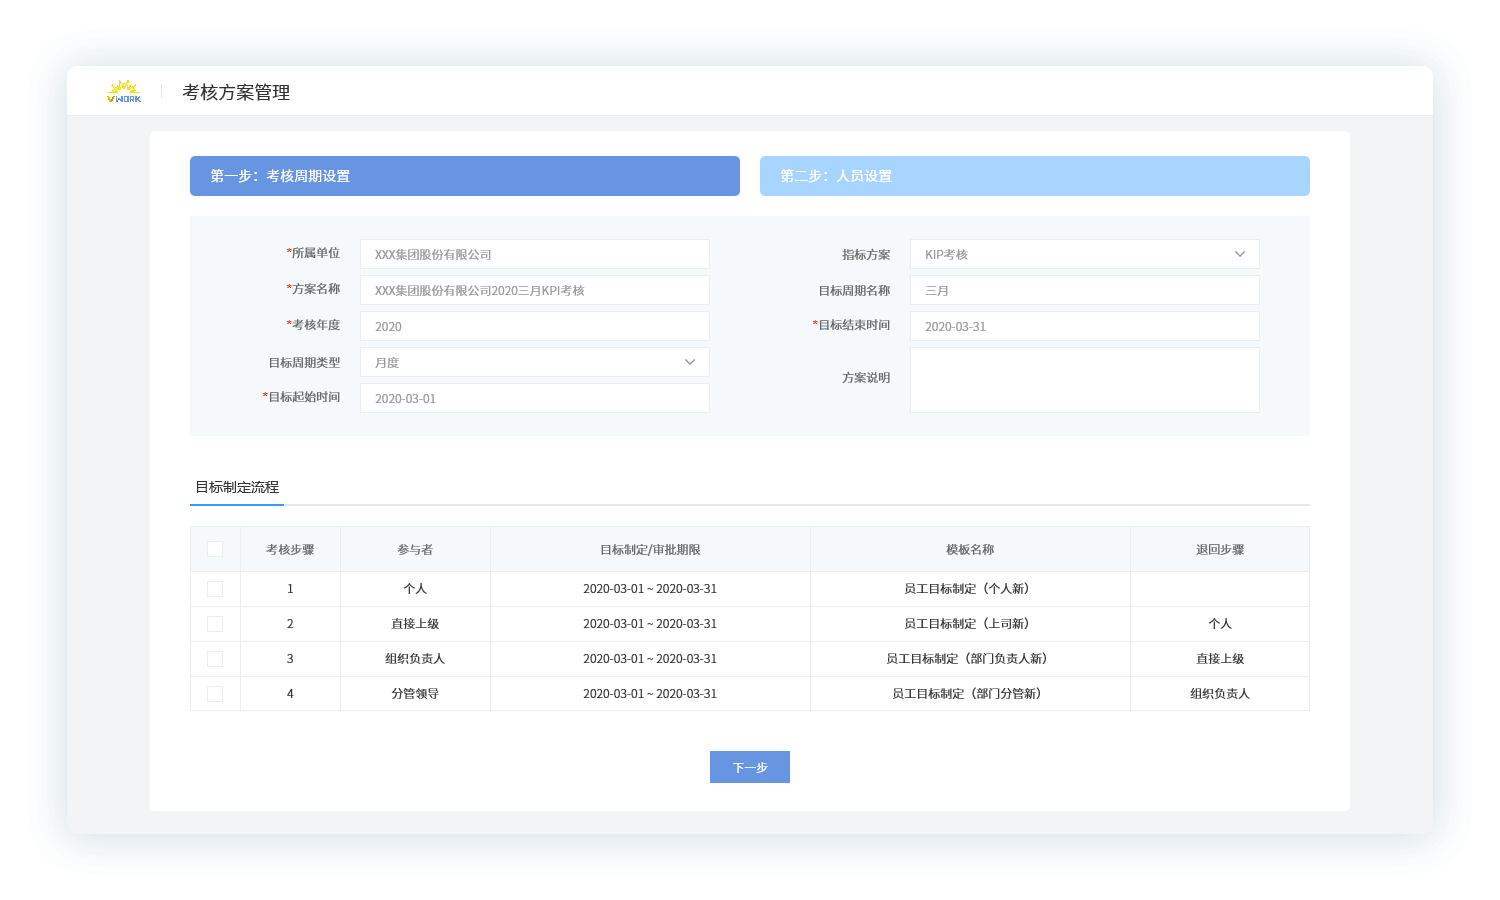
Task: Toggle the select-all checkbox in table header
Action: (x=215, y=549)
